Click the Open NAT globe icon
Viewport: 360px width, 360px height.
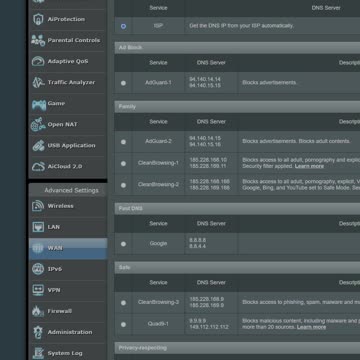(x=38, y=125)
